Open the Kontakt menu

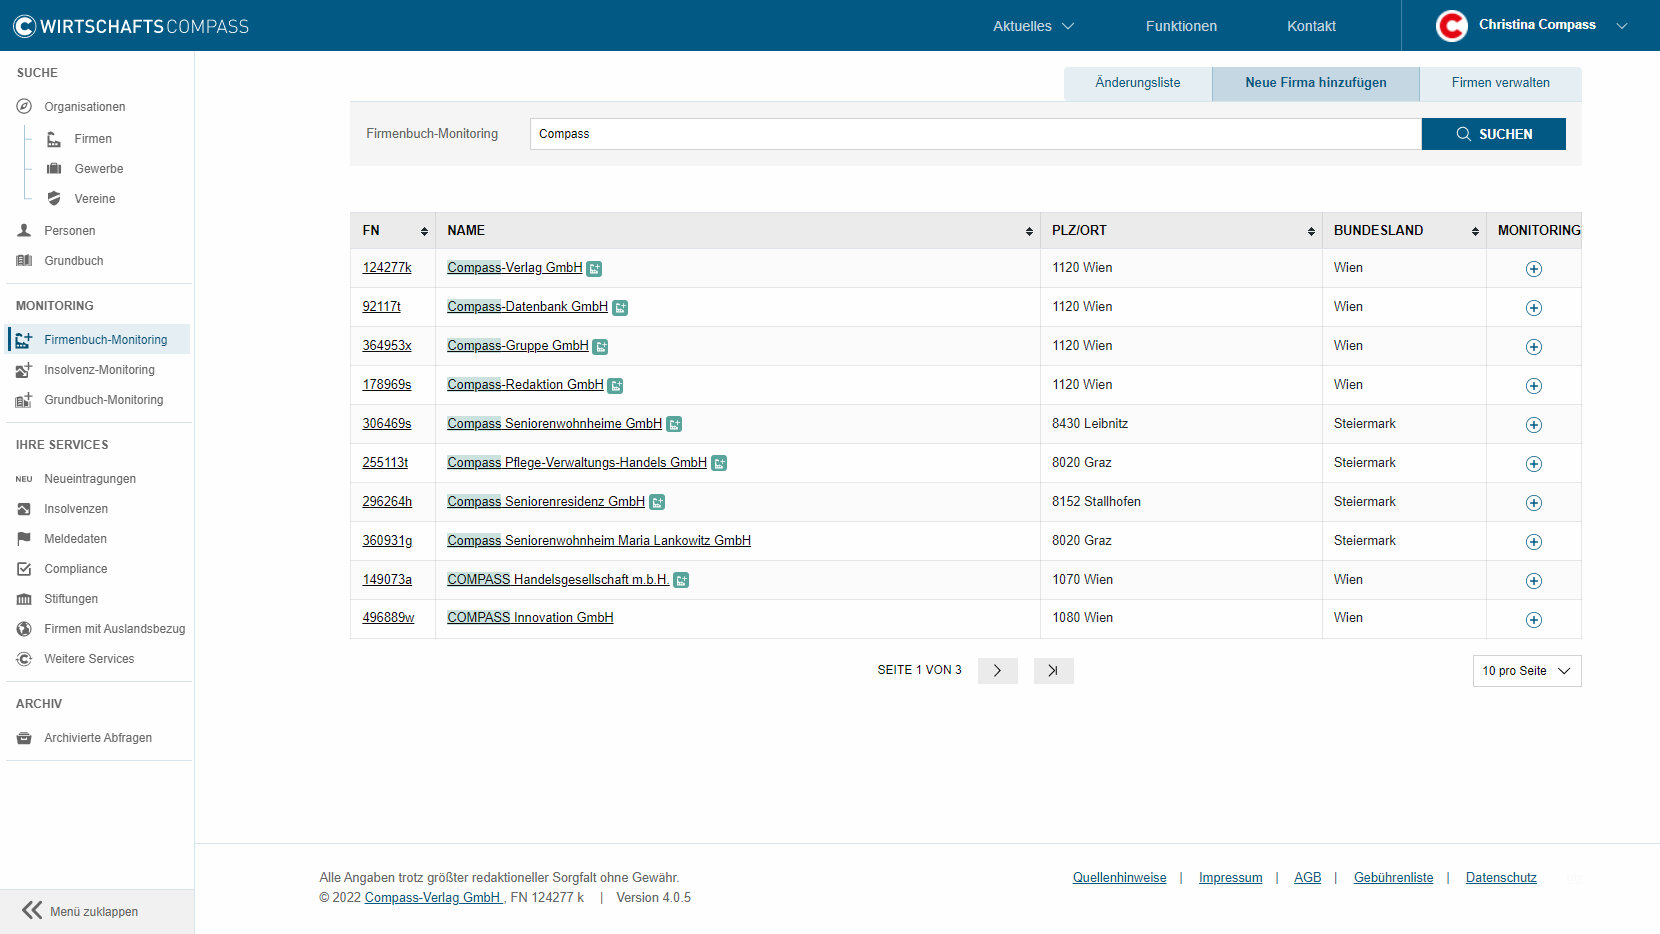click(x=1311, y=26)
